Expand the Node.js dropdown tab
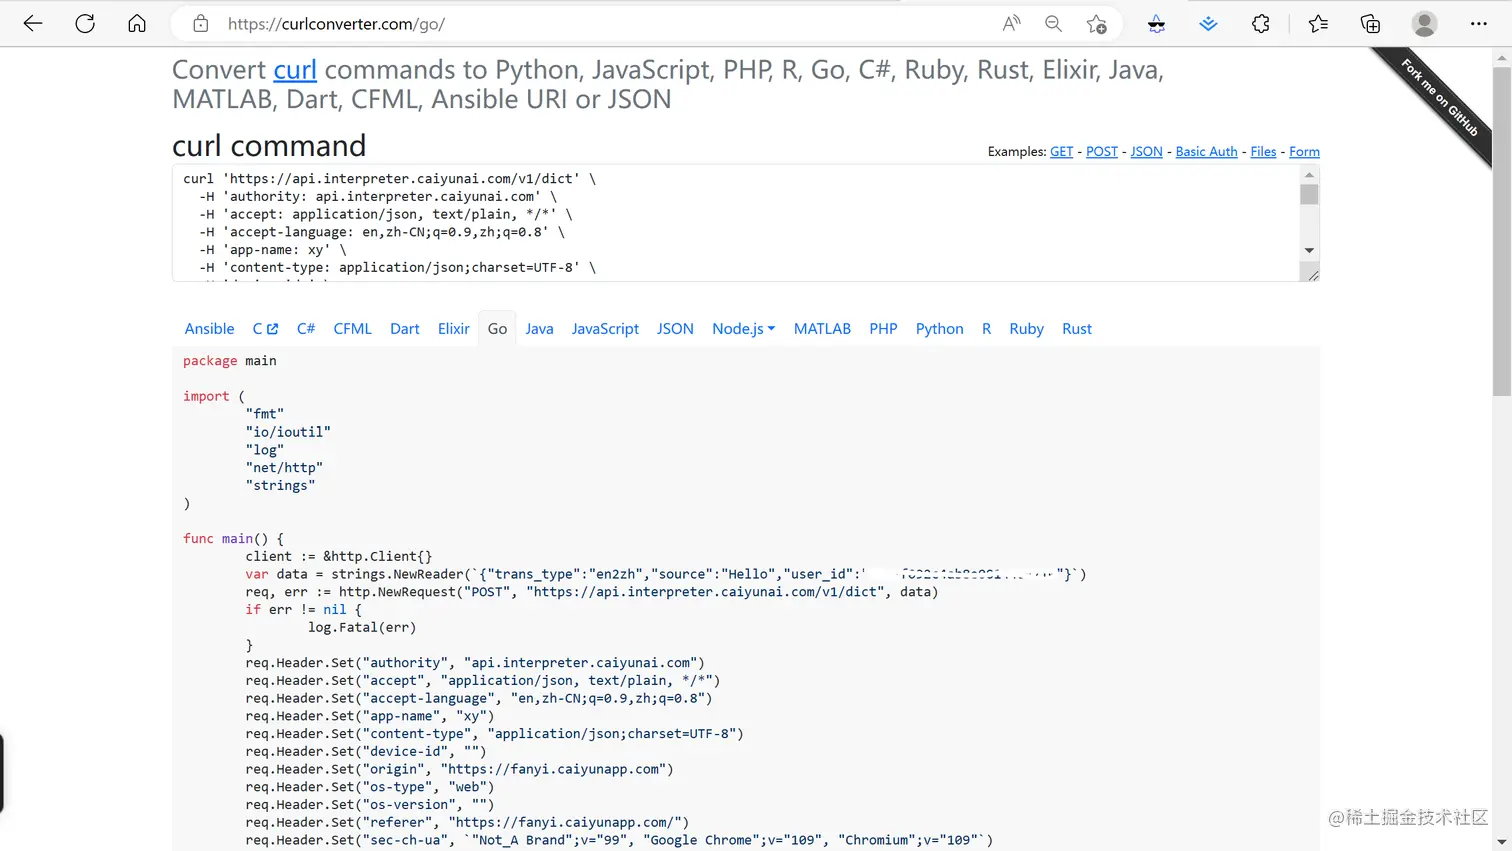This screenshot has width=1512, height=851. pyautogui.click(x=743, y=329)
